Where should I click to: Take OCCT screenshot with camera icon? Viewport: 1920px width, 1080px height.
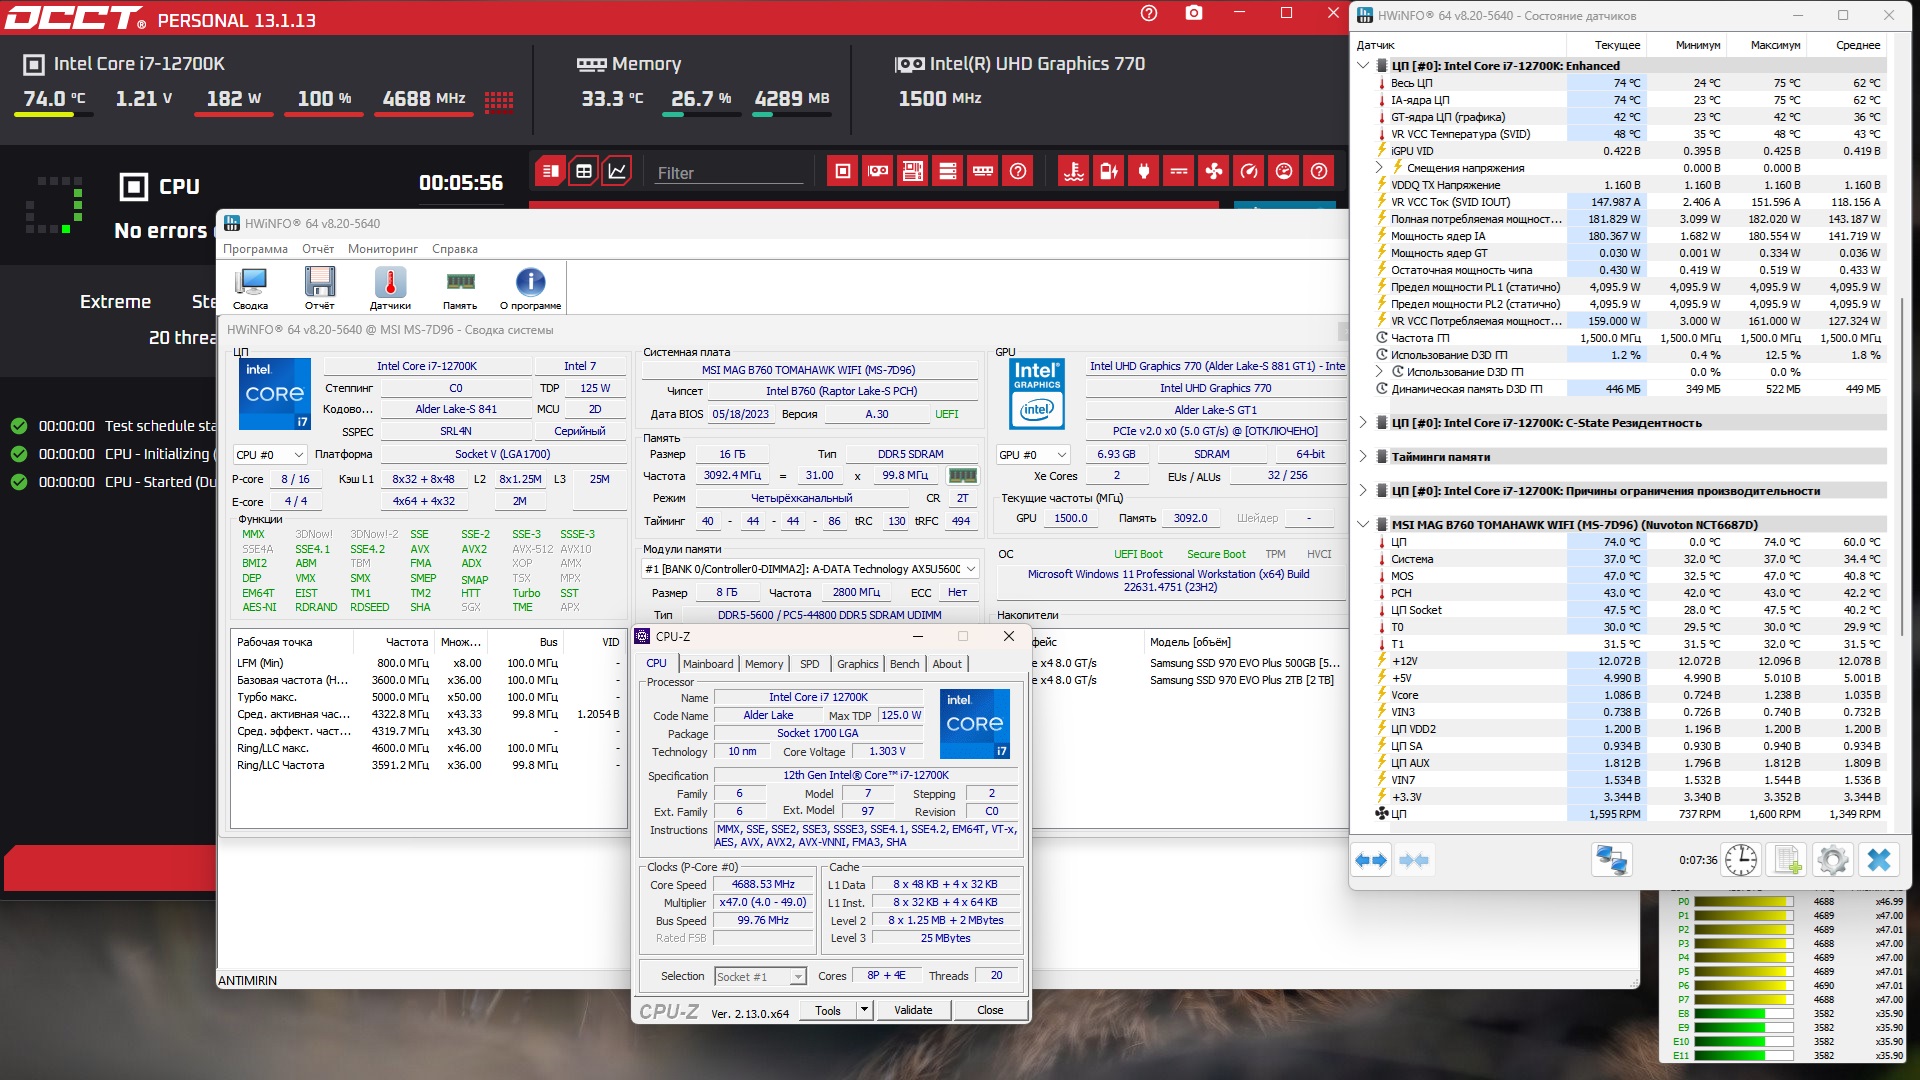[1194, 13]
